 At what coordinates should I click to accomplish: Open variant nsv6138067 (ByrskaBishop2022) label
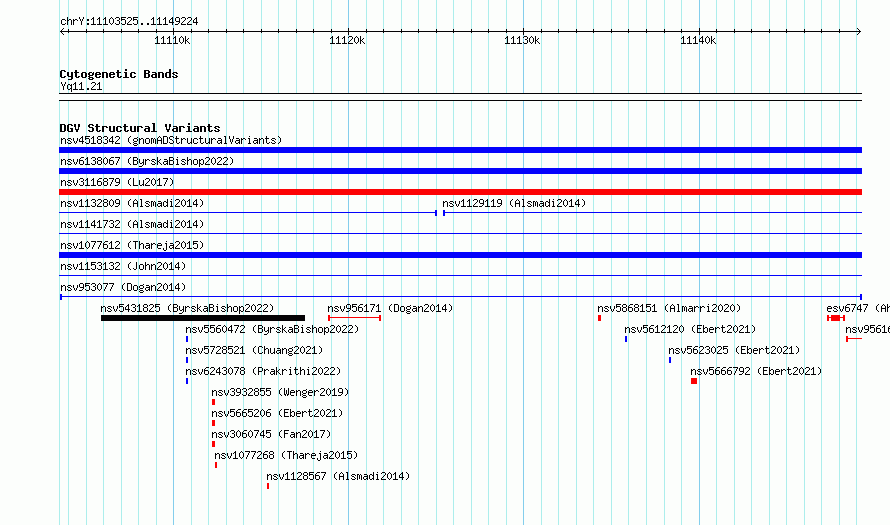click(x=147, y=161)
